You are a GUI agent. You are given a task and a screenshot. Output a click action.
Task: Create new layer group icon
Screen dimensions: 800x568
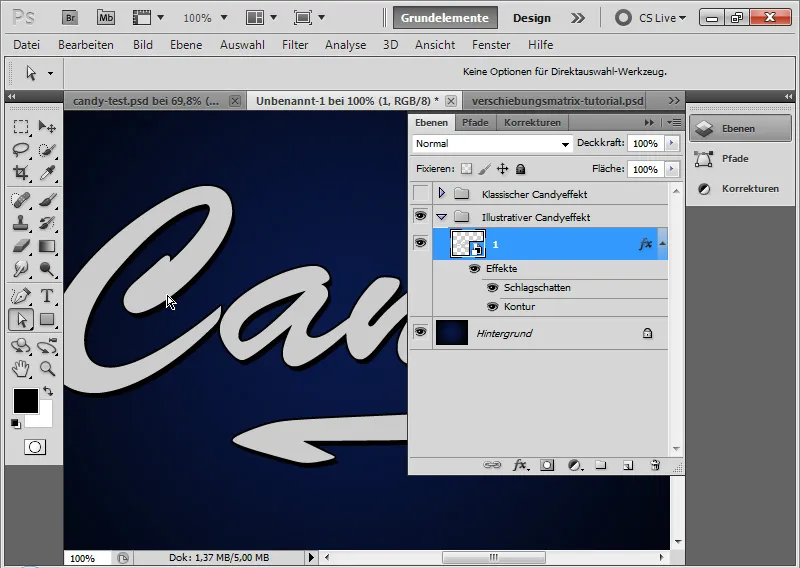coord(601,465)
